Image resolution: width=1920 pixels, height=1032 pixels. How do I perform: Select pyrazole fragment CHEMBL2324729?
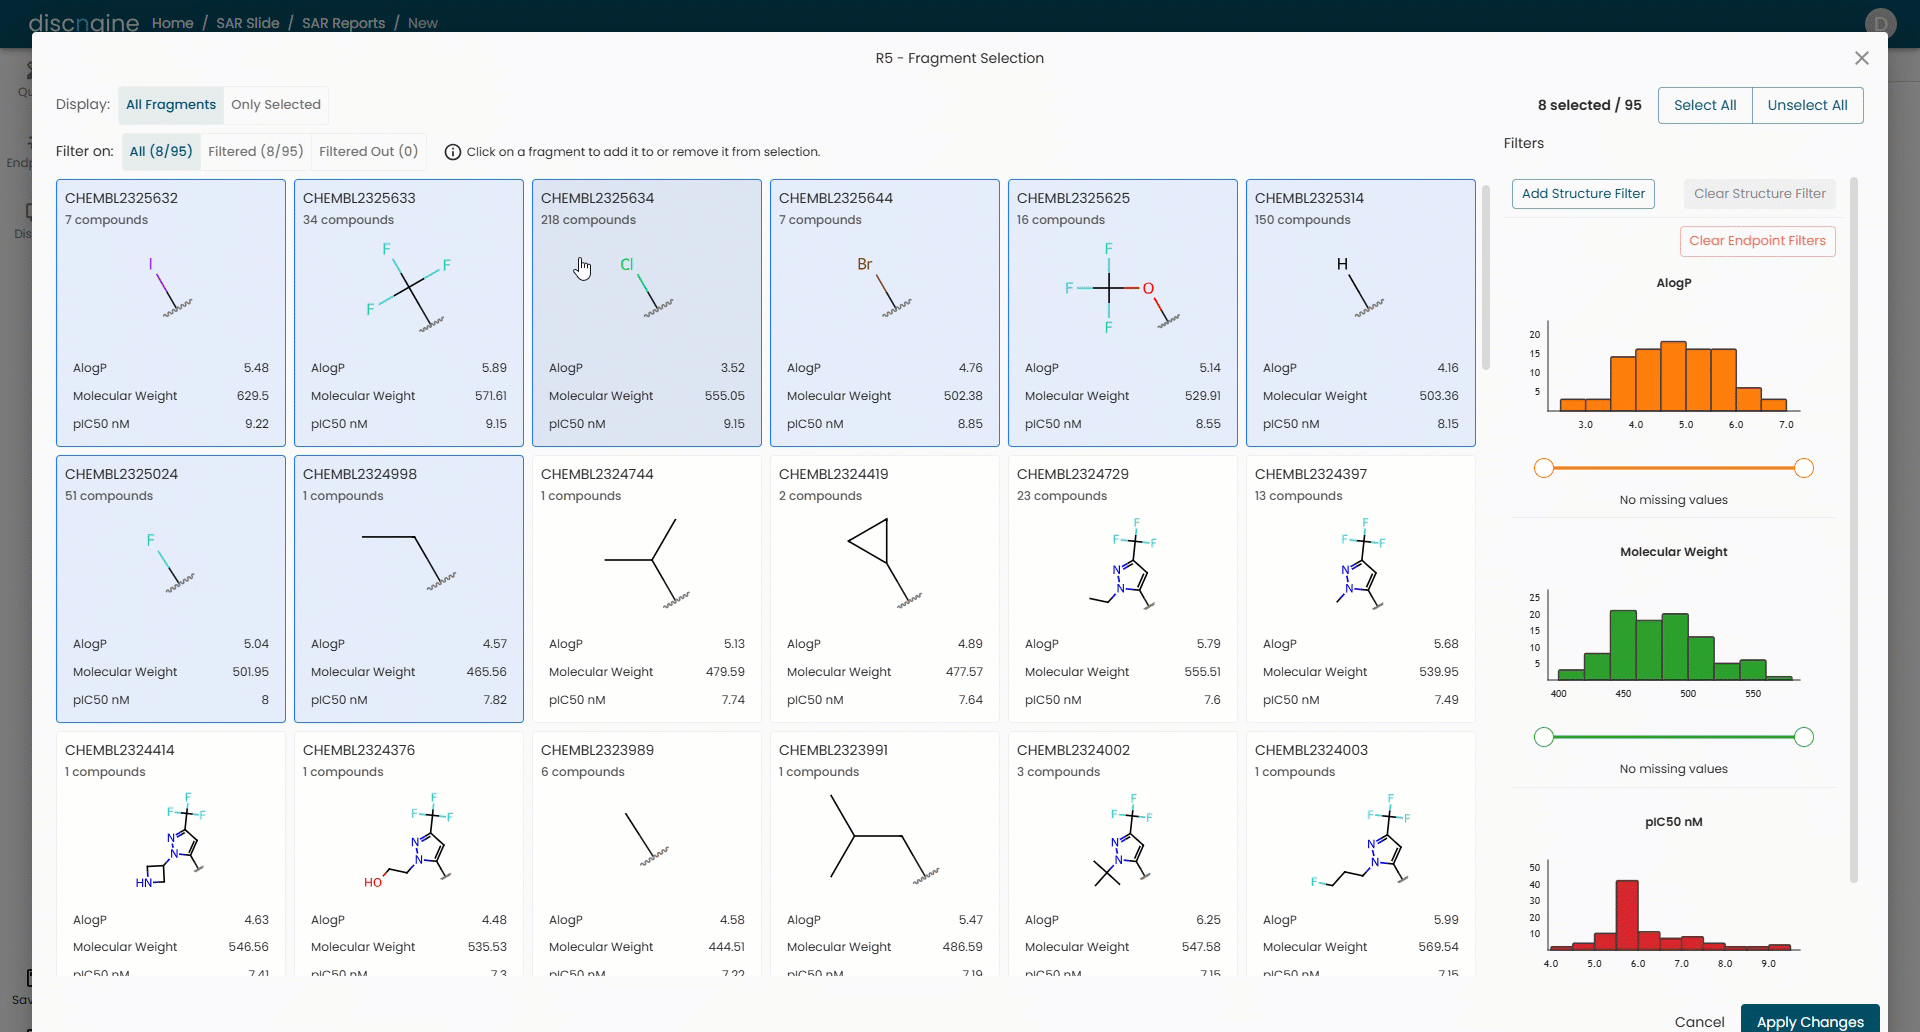[1123, 589]
